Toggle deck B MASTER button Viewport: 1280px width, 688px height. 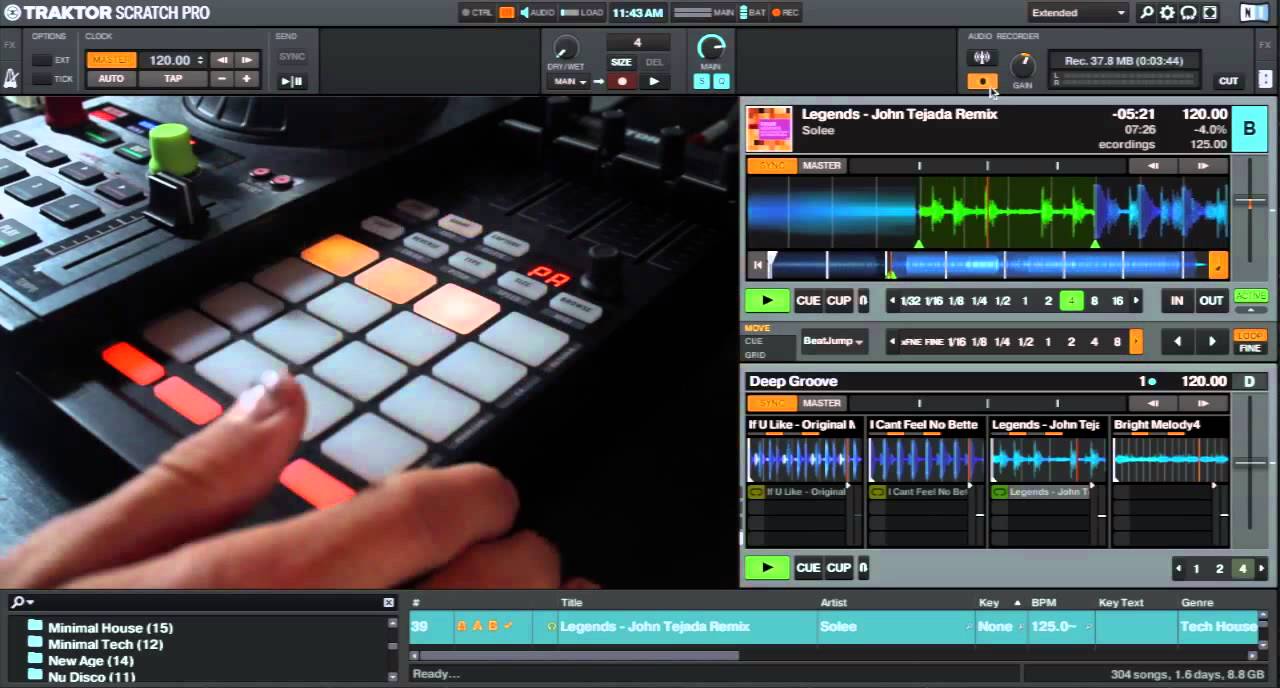point(822,166)
